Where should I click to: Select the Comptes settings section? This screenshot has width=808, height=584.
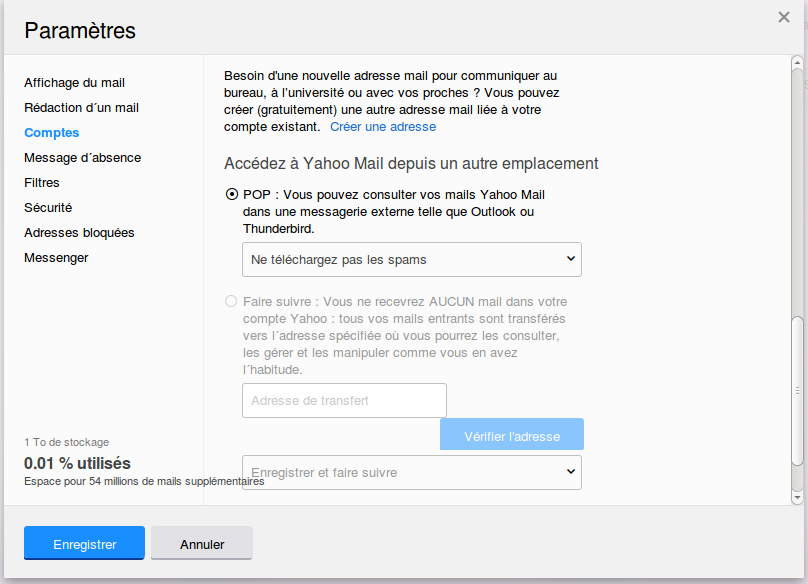click(52, 133)
